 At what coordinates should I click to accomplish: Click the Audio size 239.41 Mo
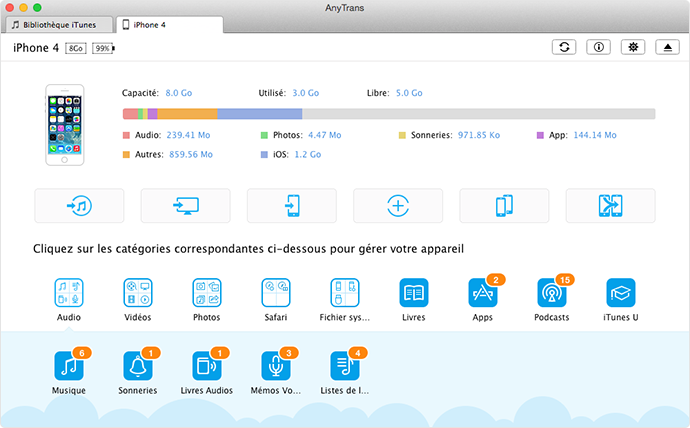coord(188,135)
